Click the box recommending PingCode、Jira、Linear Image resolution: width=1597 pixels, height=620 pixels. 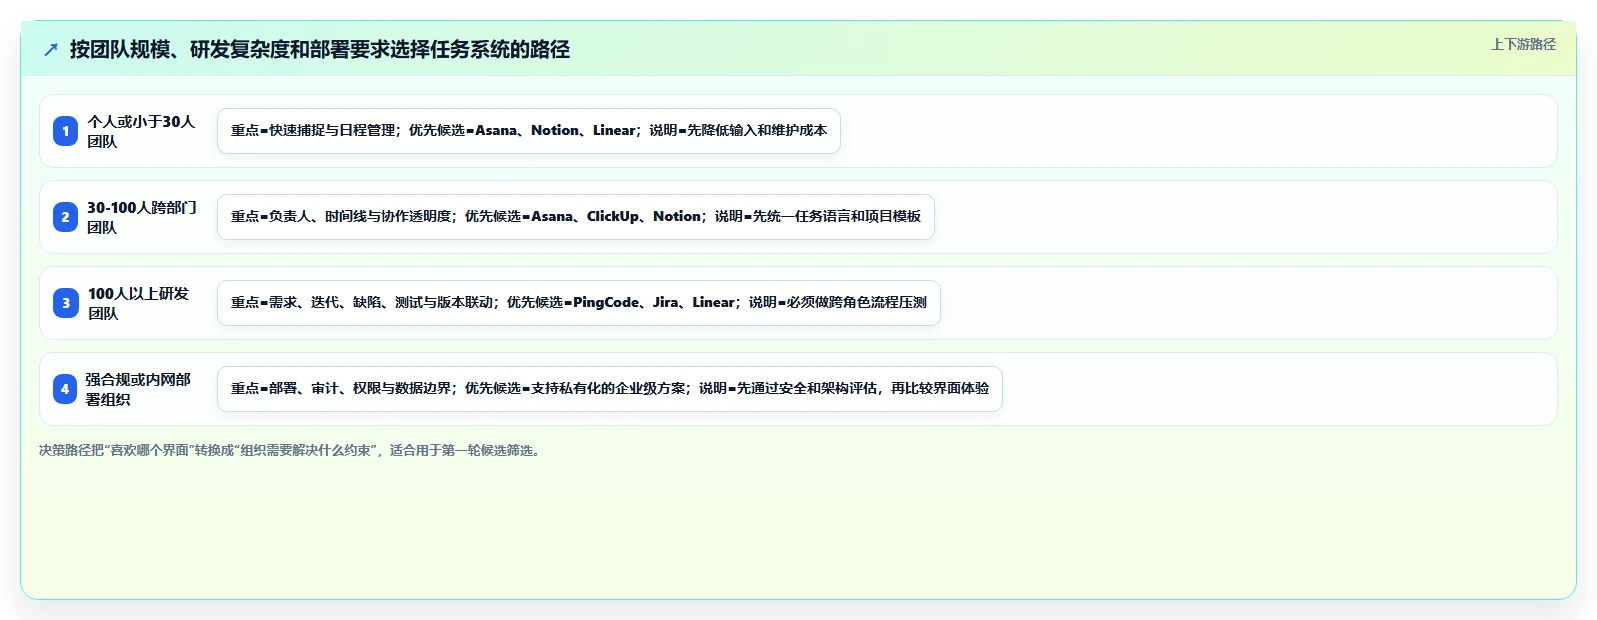click(579, 303)
